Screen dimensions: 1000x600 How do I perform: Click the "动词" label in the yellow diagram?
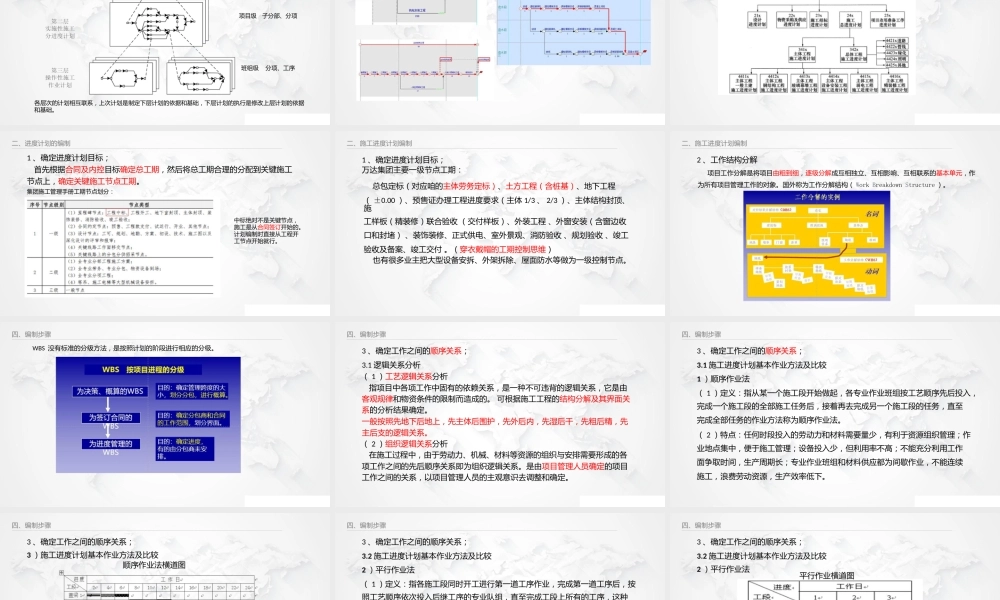(872, 272)
